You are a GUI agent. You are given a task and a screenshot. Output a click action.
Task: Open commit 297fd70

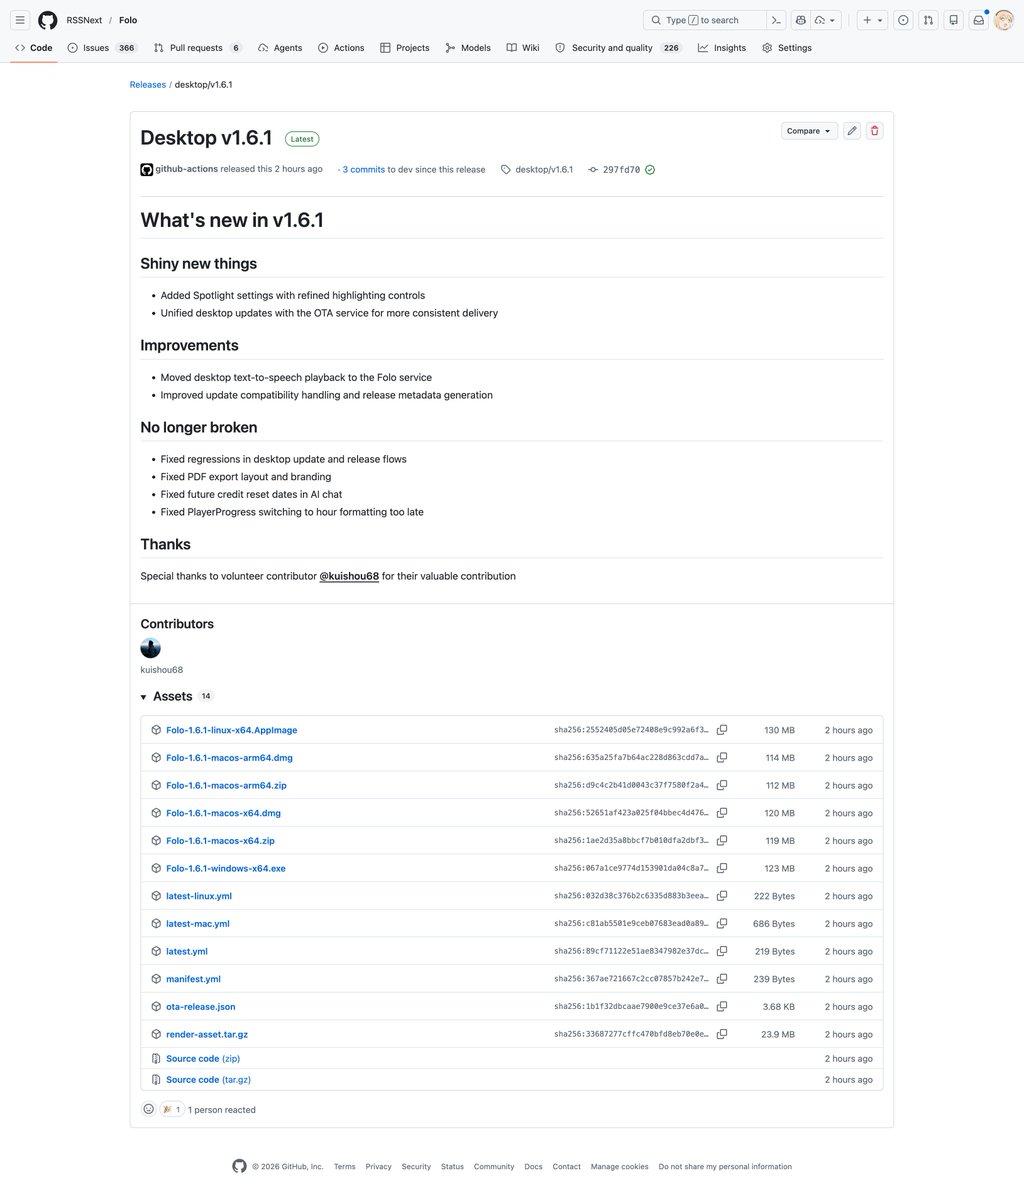(x=621, y=170)
